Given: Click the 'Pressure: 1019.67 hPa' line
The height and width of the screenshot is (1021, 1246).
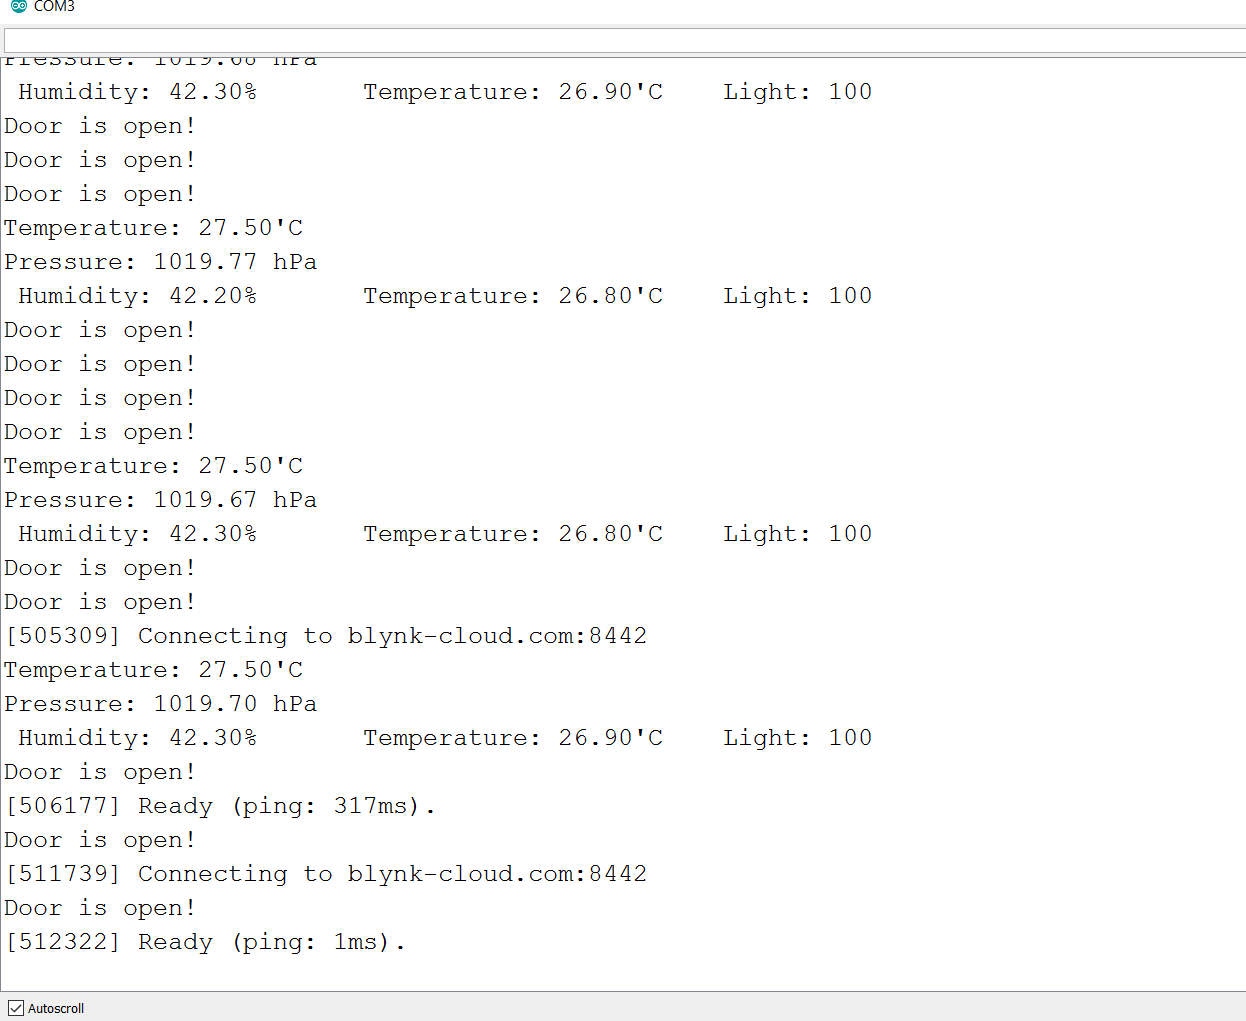Looking at the screenshot, I should [161, 500].
